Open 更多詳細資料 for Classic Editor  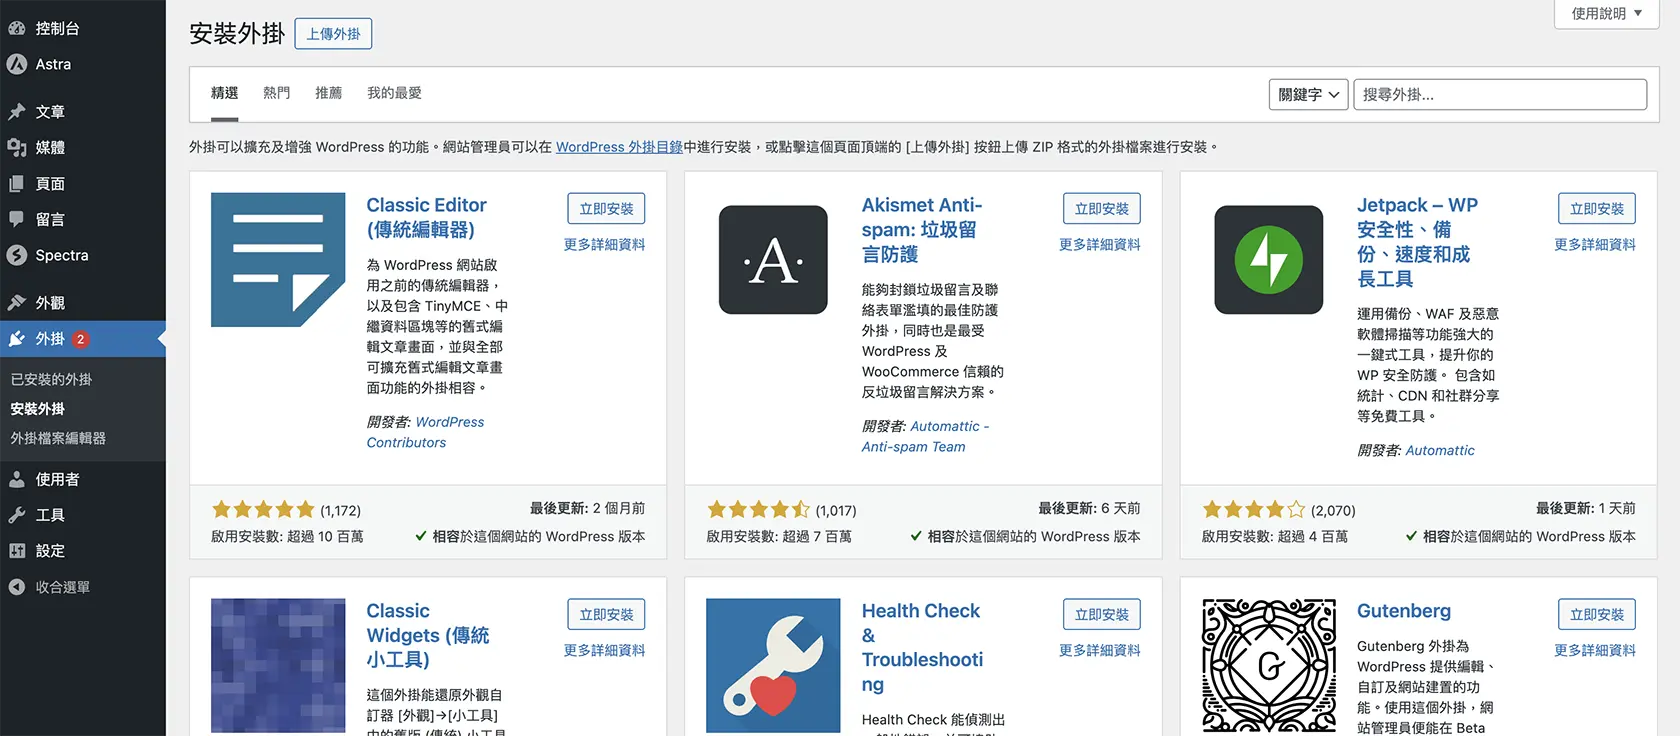pyautogui.click(x=604, y=245)
